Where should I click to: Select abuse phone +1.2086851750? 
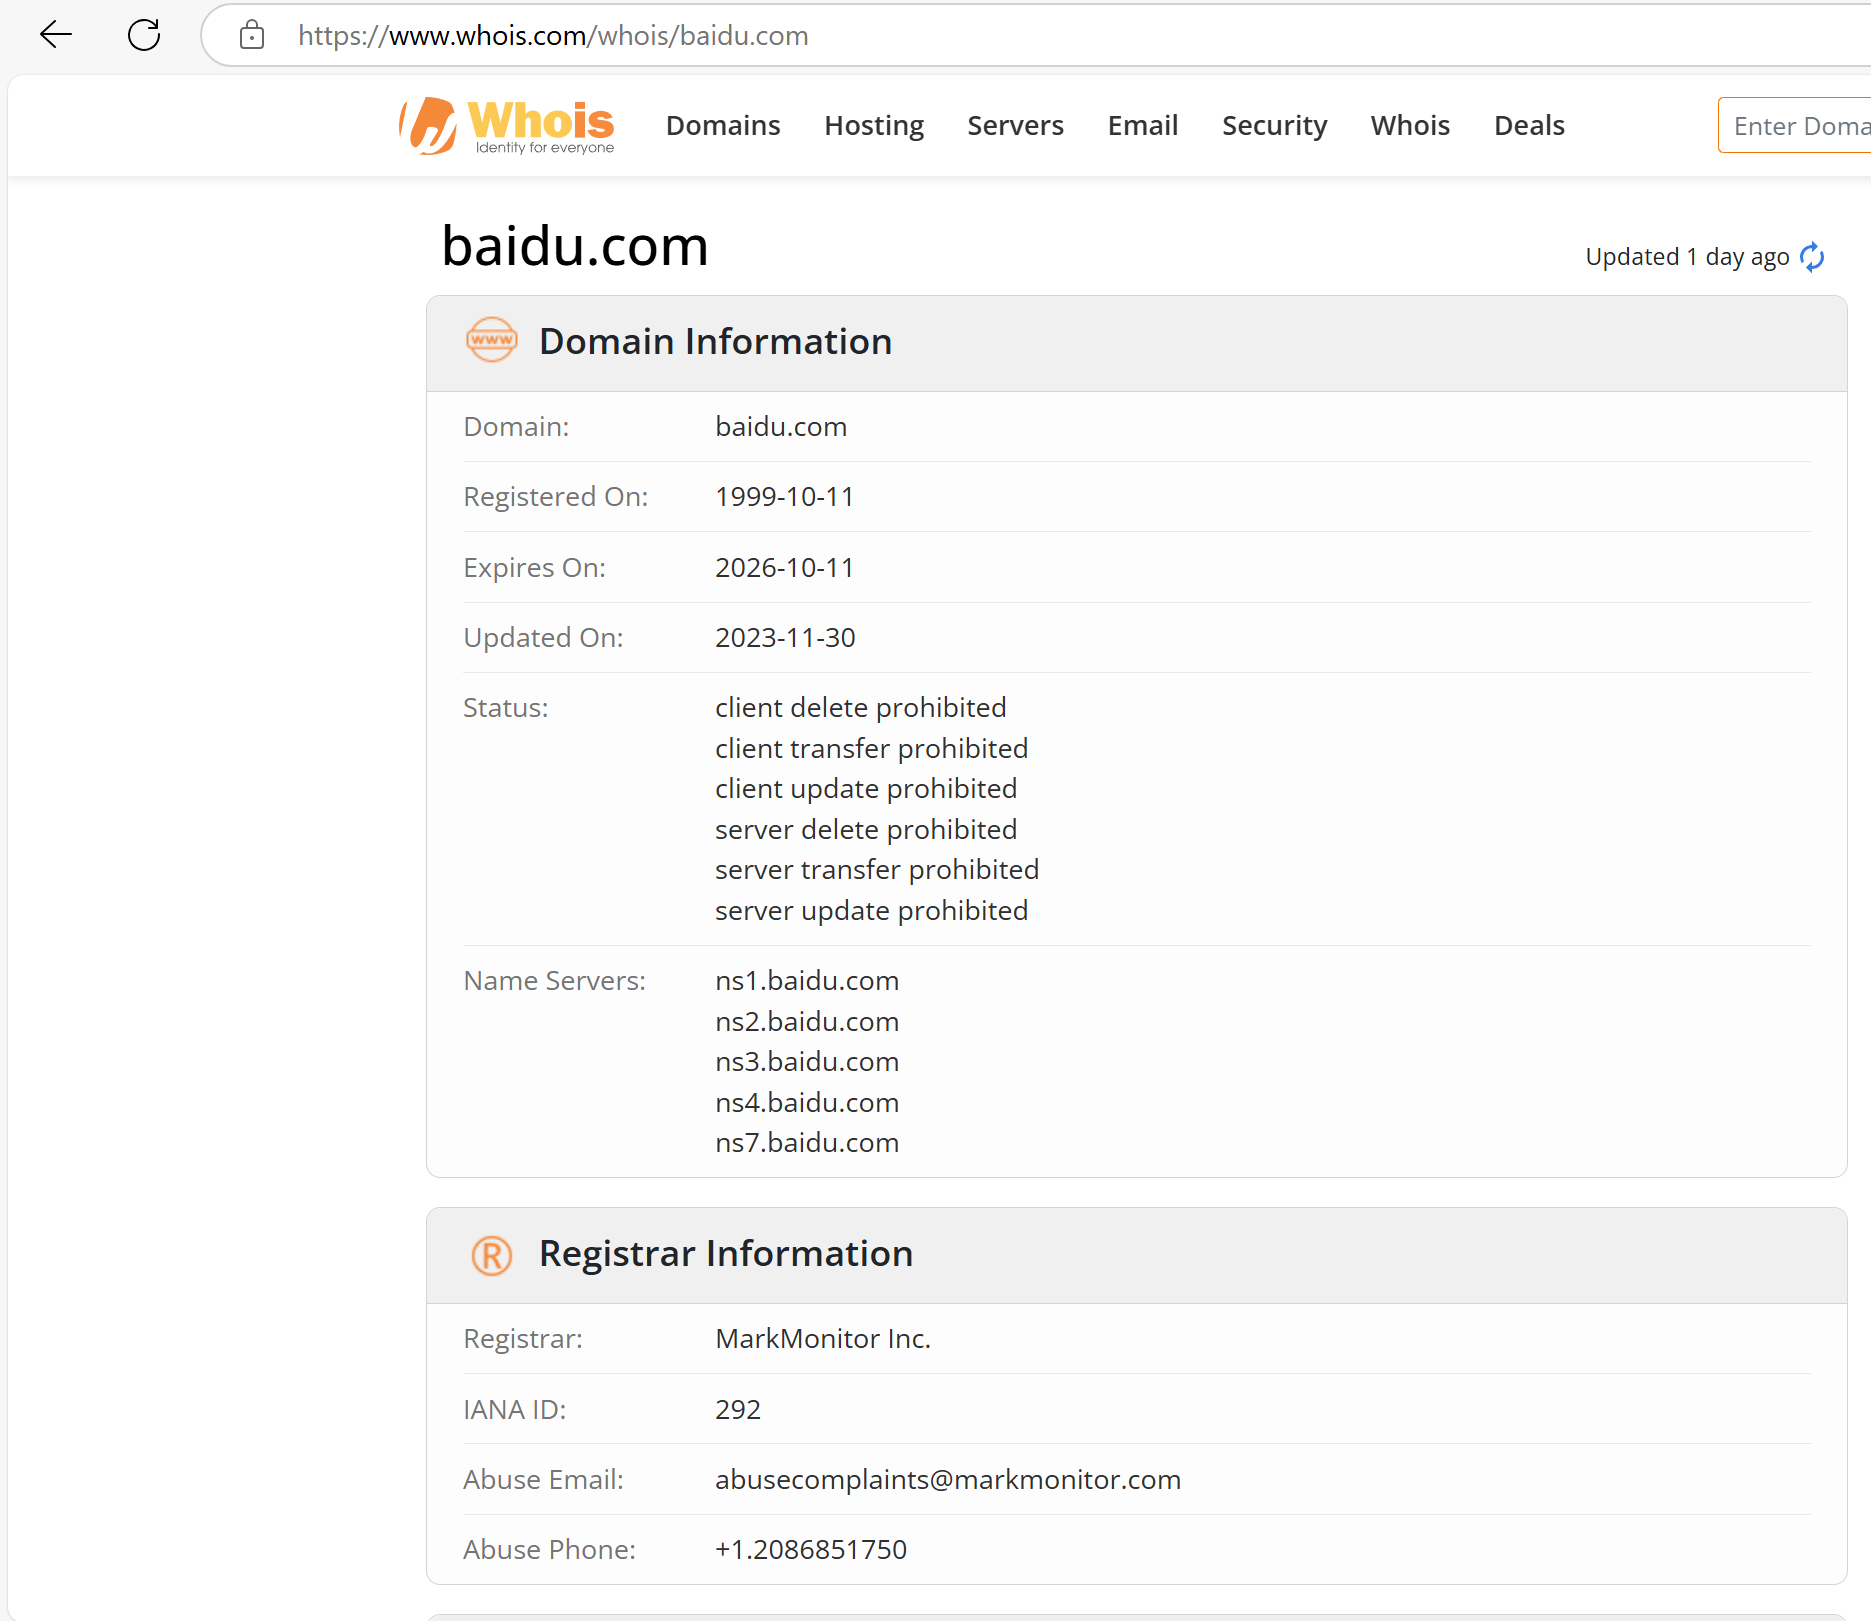pos(811,1550)
